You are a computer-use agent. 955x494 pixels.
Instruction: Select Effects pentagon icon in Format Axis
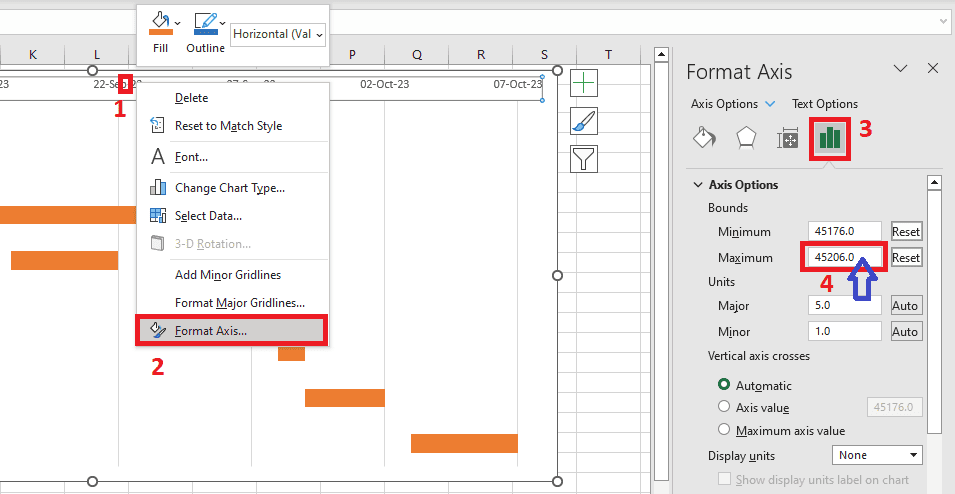coord(746,138)
